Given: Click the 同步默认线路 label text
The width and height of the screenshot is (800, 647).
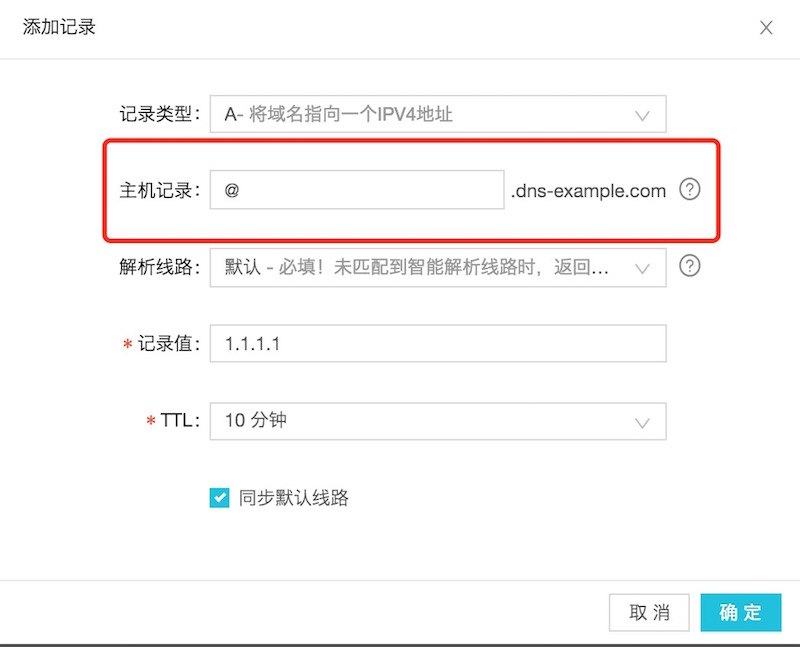Looking at the screenshot, I should (x=294, y=498).
